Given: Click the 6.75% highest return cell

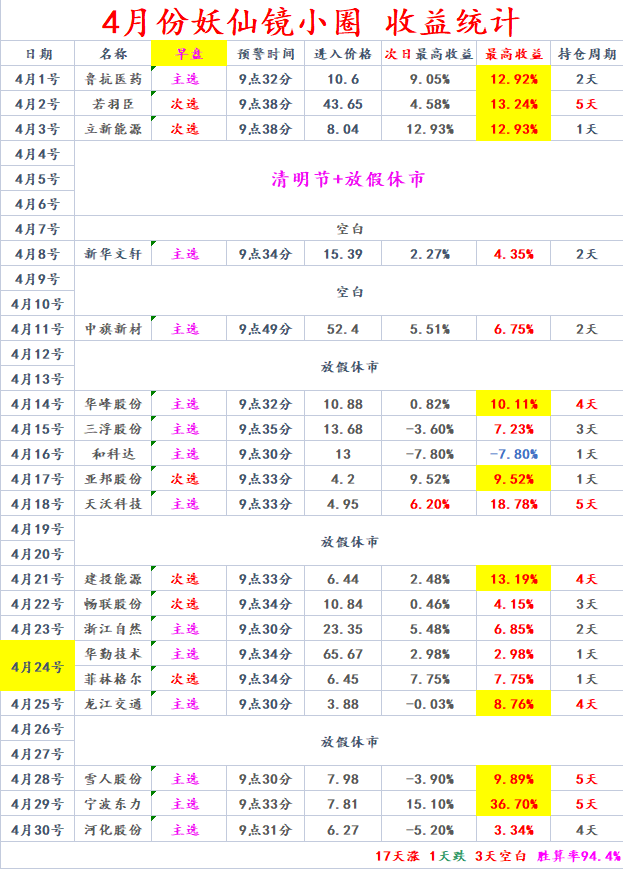Looking at the screenshot, I should click(514, 329).
